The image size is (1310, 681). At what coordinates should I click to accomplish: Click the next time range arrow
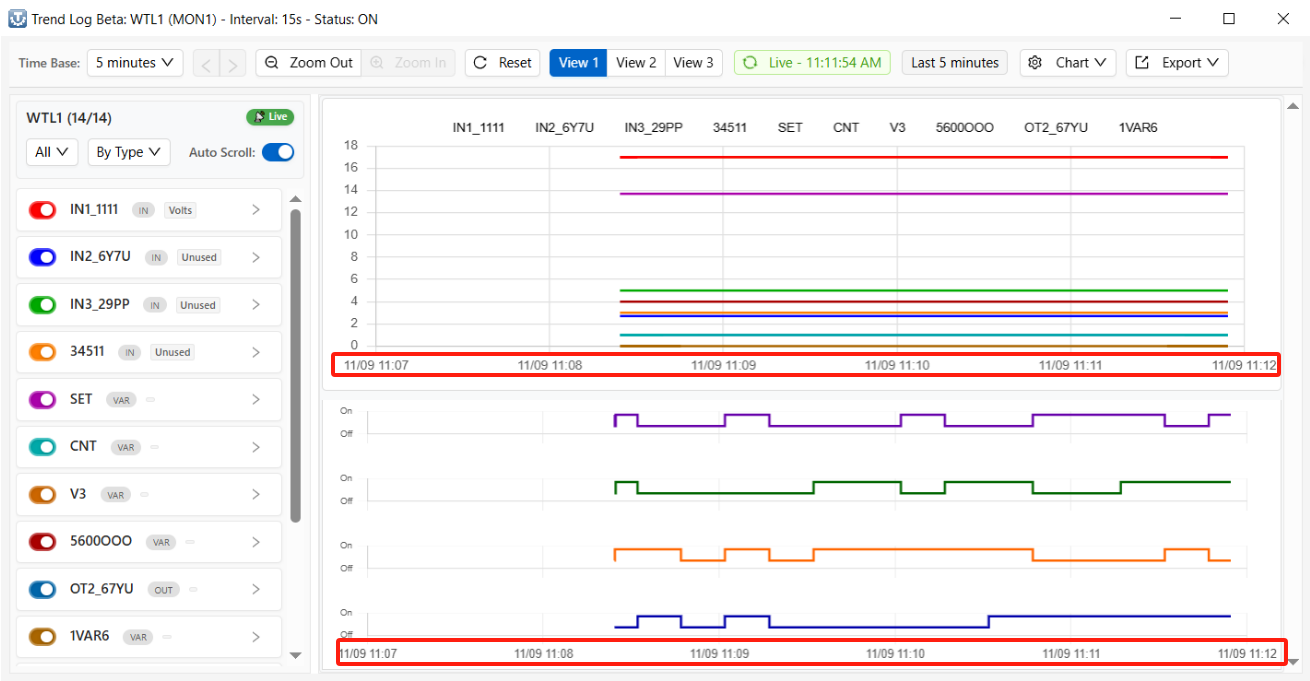pos(232,64)
